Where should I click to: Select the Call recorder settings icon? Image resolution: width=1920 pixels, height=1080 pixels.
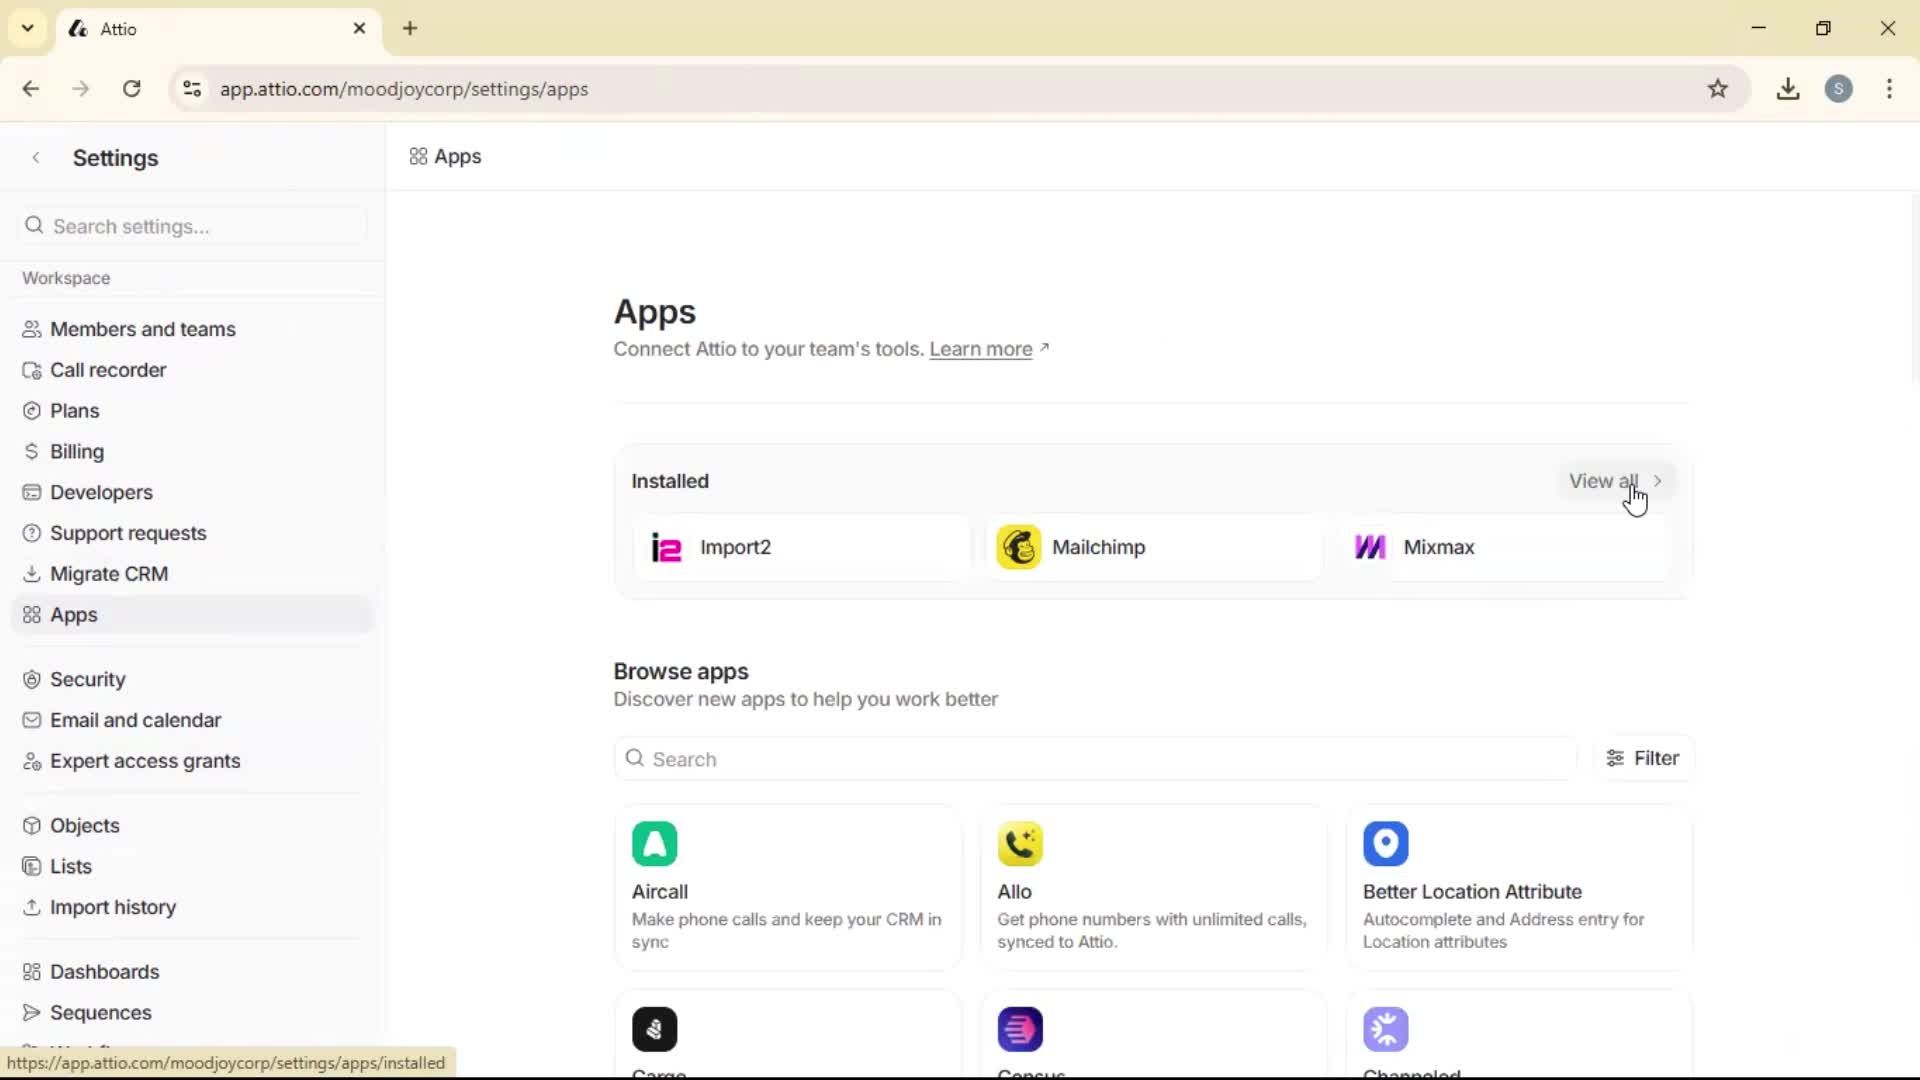click(x=32, y=369)
